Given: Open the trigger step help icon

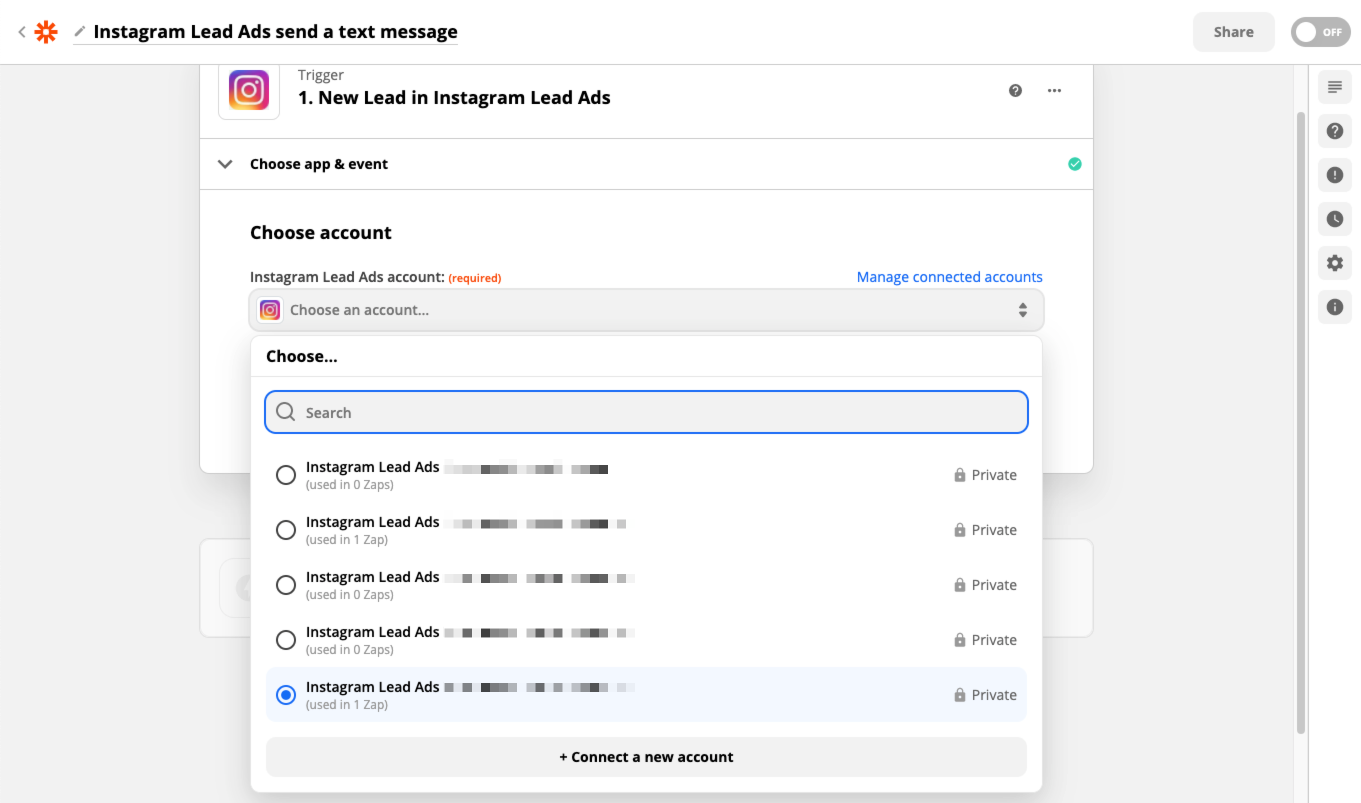Looking at the screenshot, I should [1016, 90].
